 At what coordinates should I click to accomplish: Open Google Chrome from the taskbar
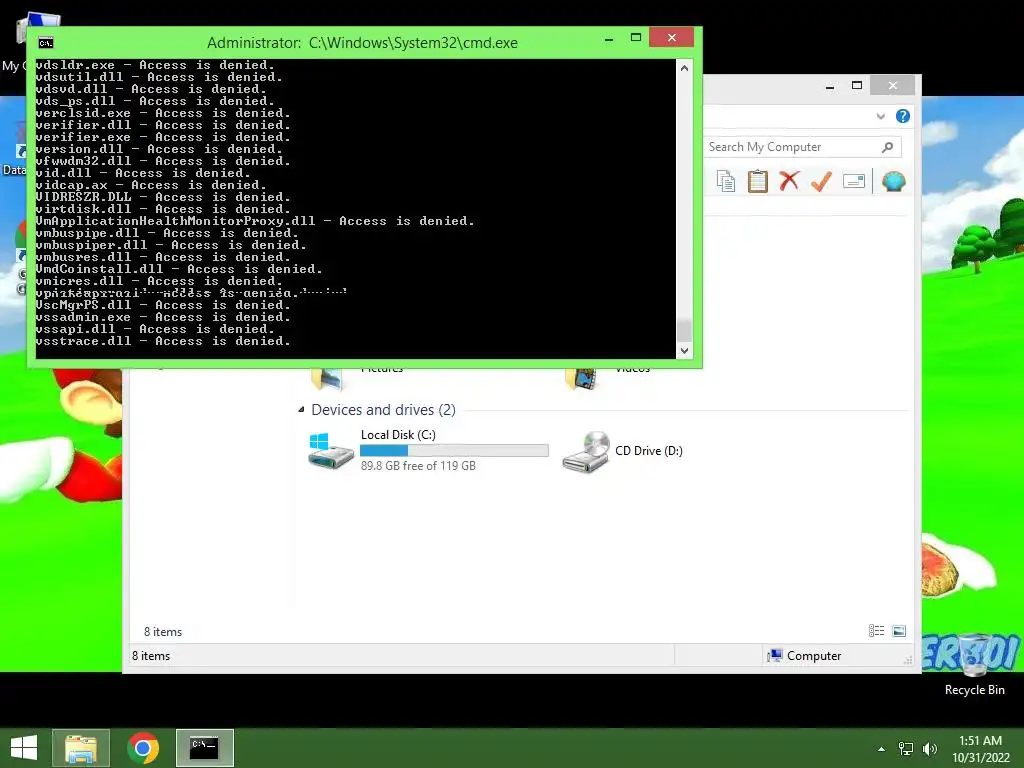click(143, 748)
